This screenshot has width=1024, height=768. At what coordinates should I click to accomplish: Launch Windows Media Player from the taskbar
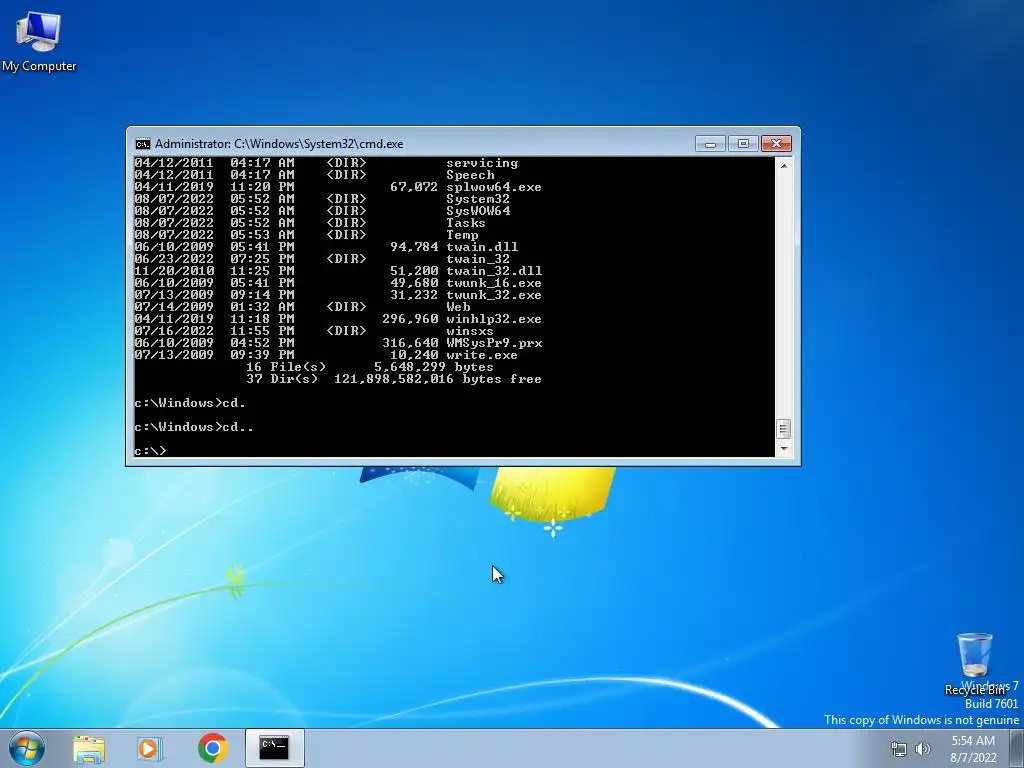149,748
